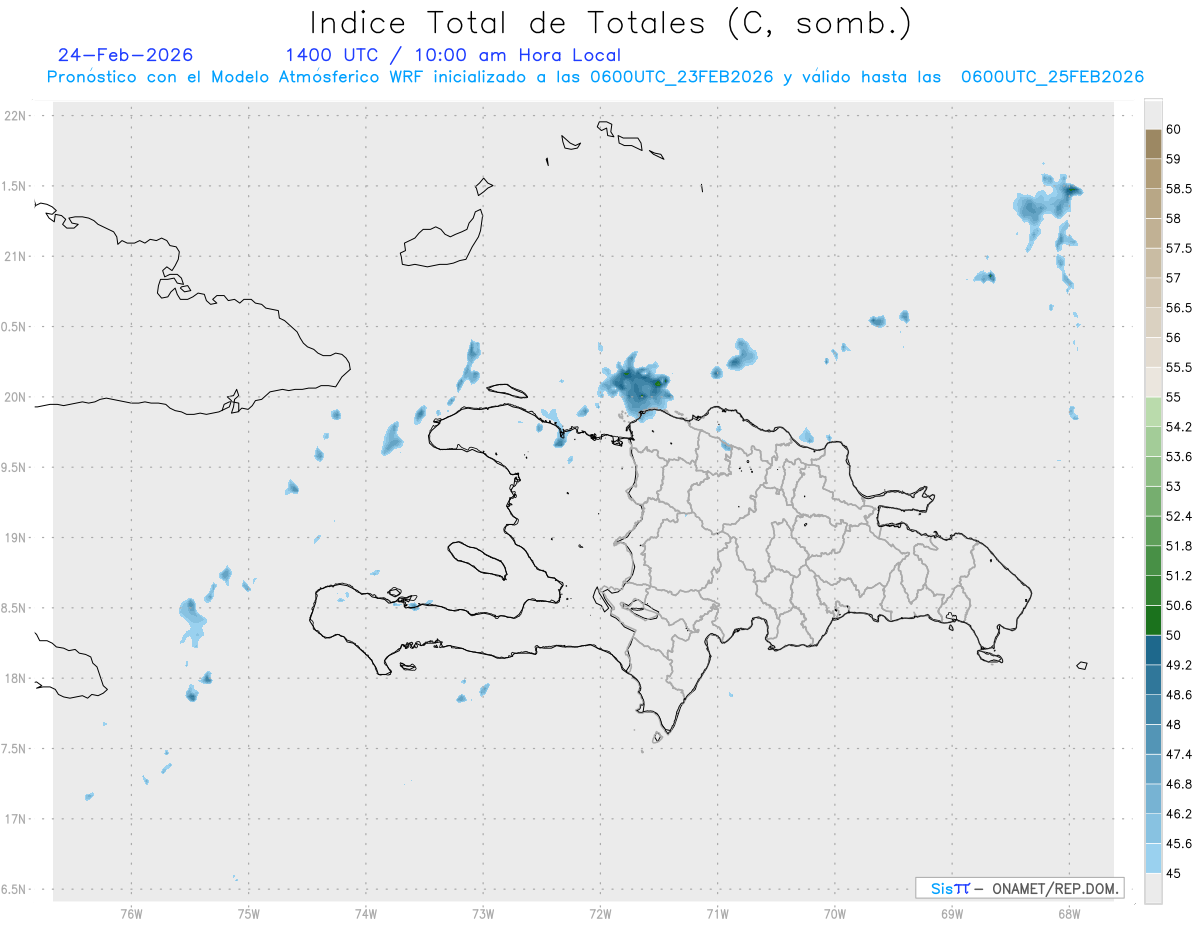Pick the dark brown swatch between 59 and 60

tap(1153, 144)
